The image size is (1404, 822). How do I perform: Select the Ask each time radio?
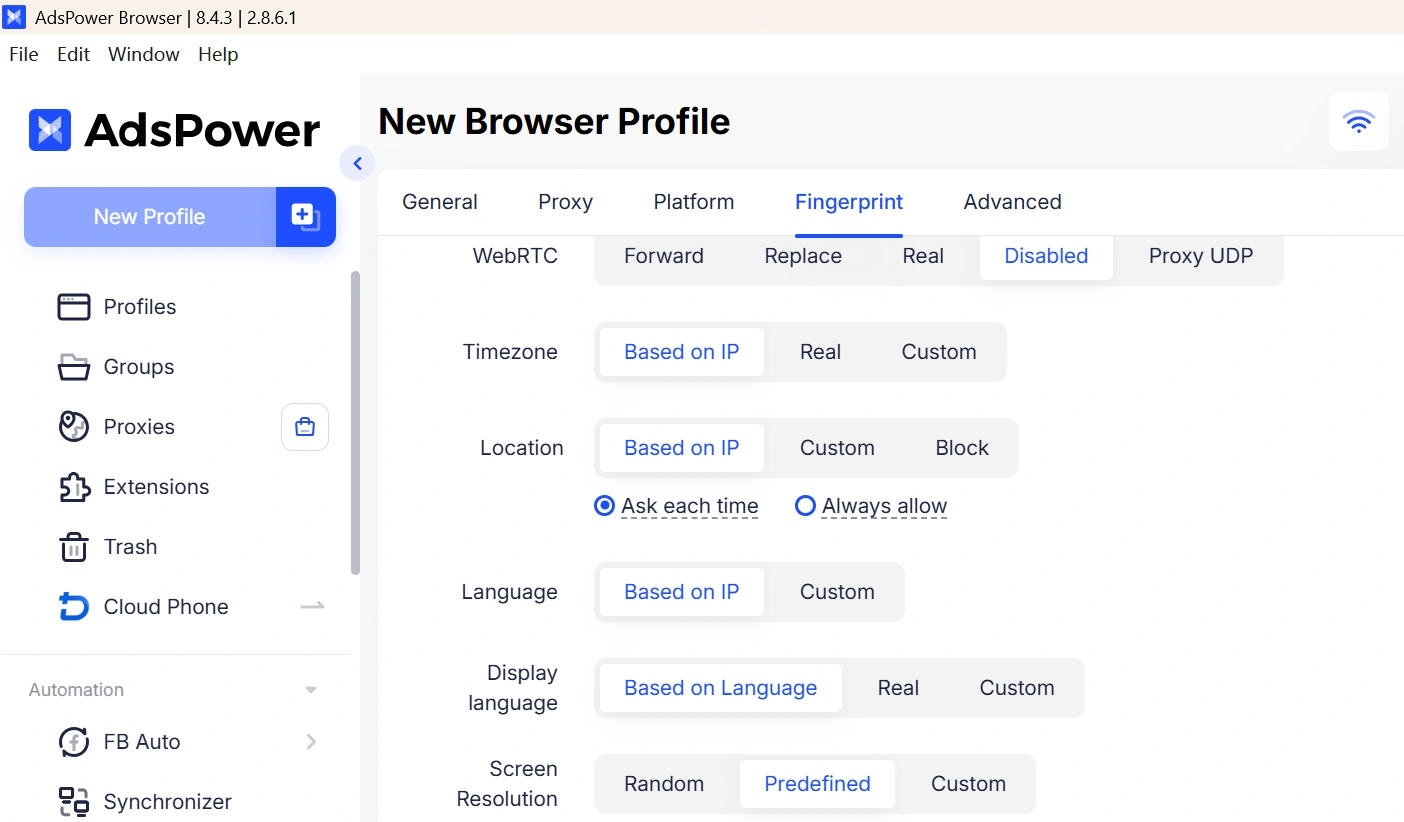[x=604, y=506]
